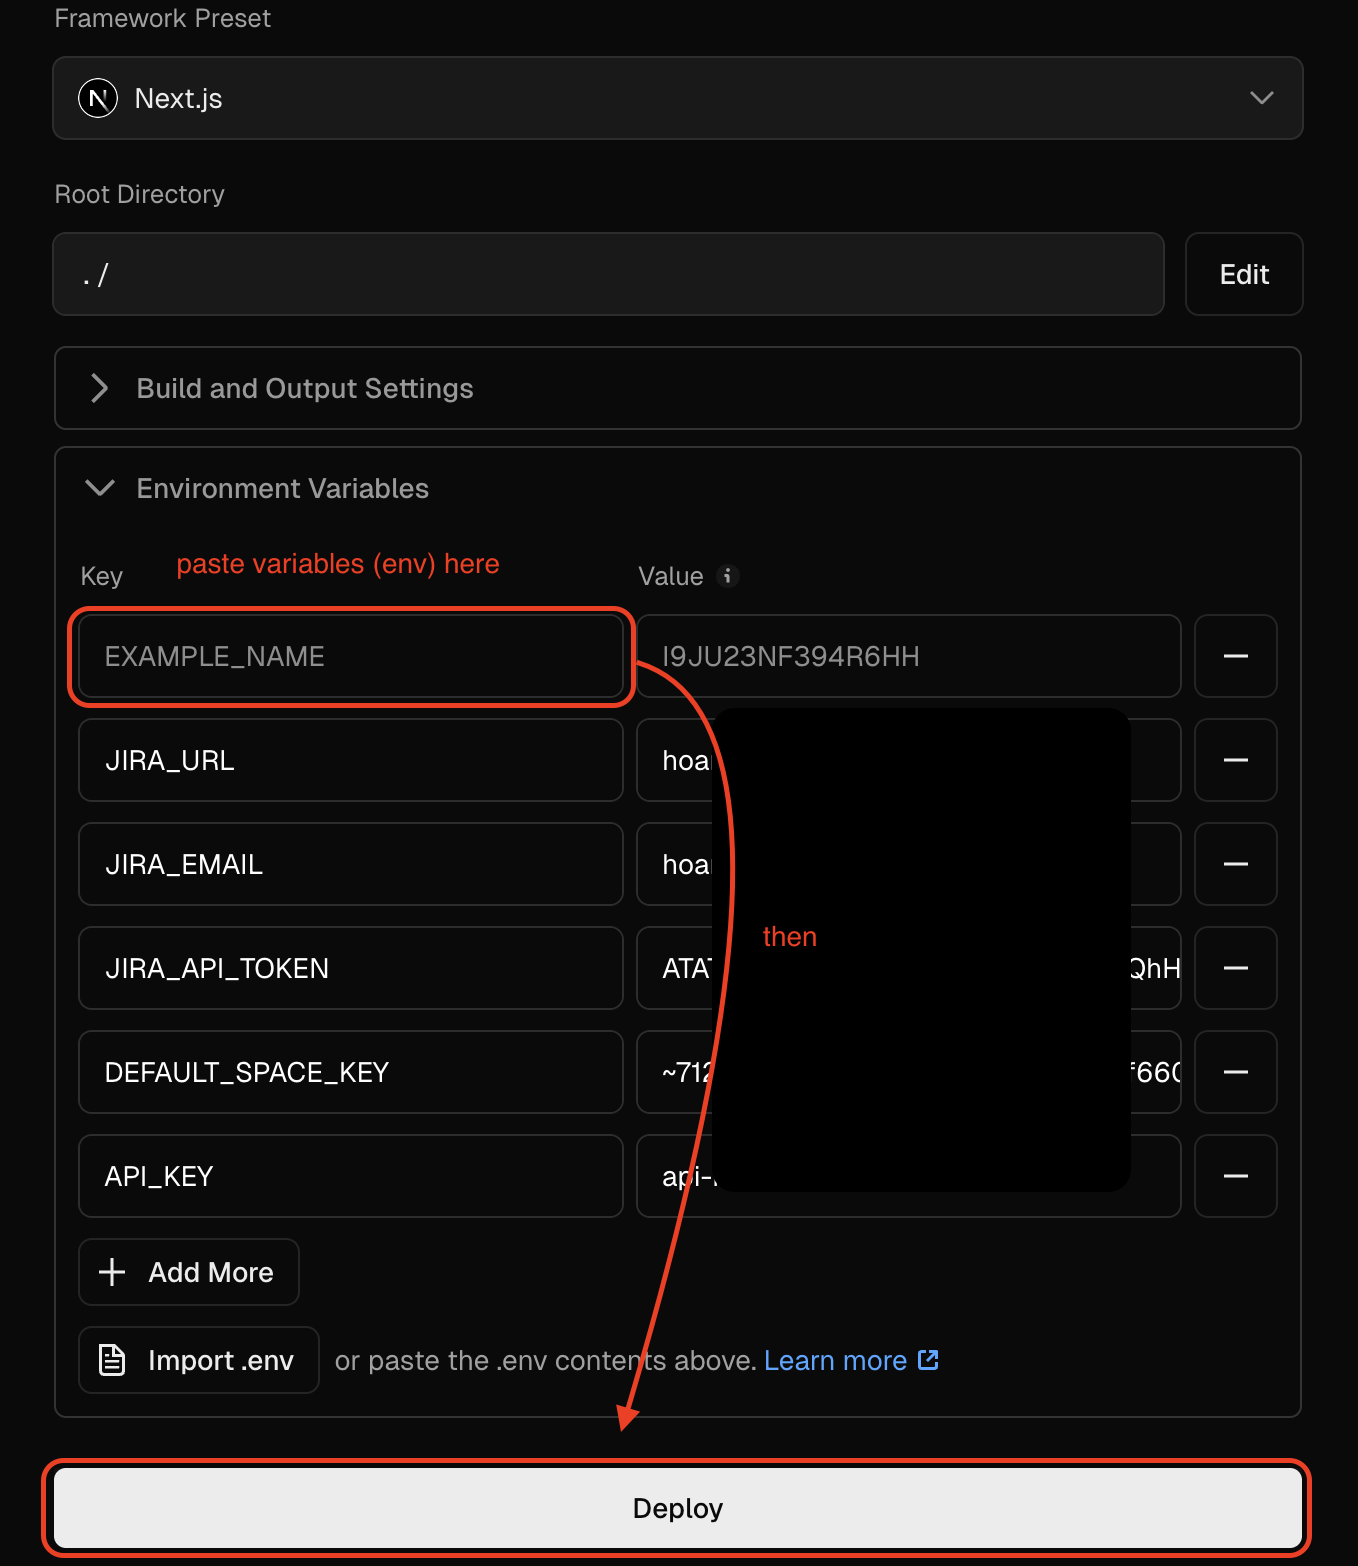Screen dimensions: 1358x1566
Task: Click the EXAMPLE_NAME key input field
Action: [350, 656]
